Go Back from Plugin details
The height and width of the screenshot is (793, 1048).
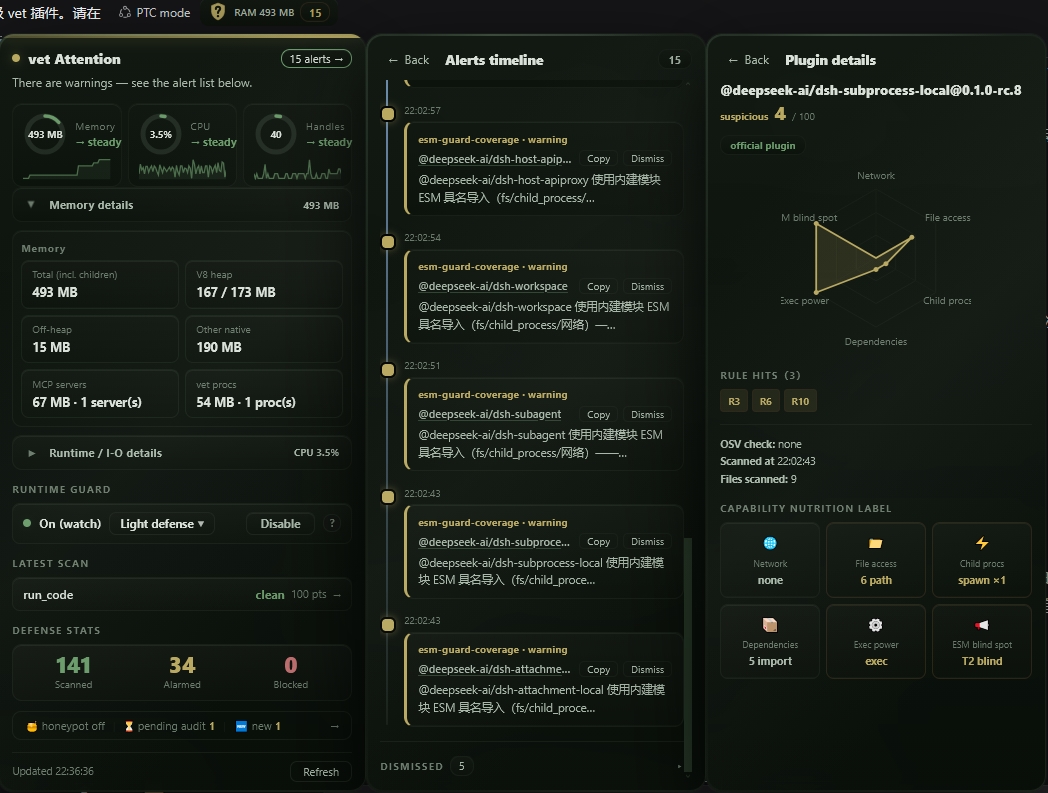749,60
